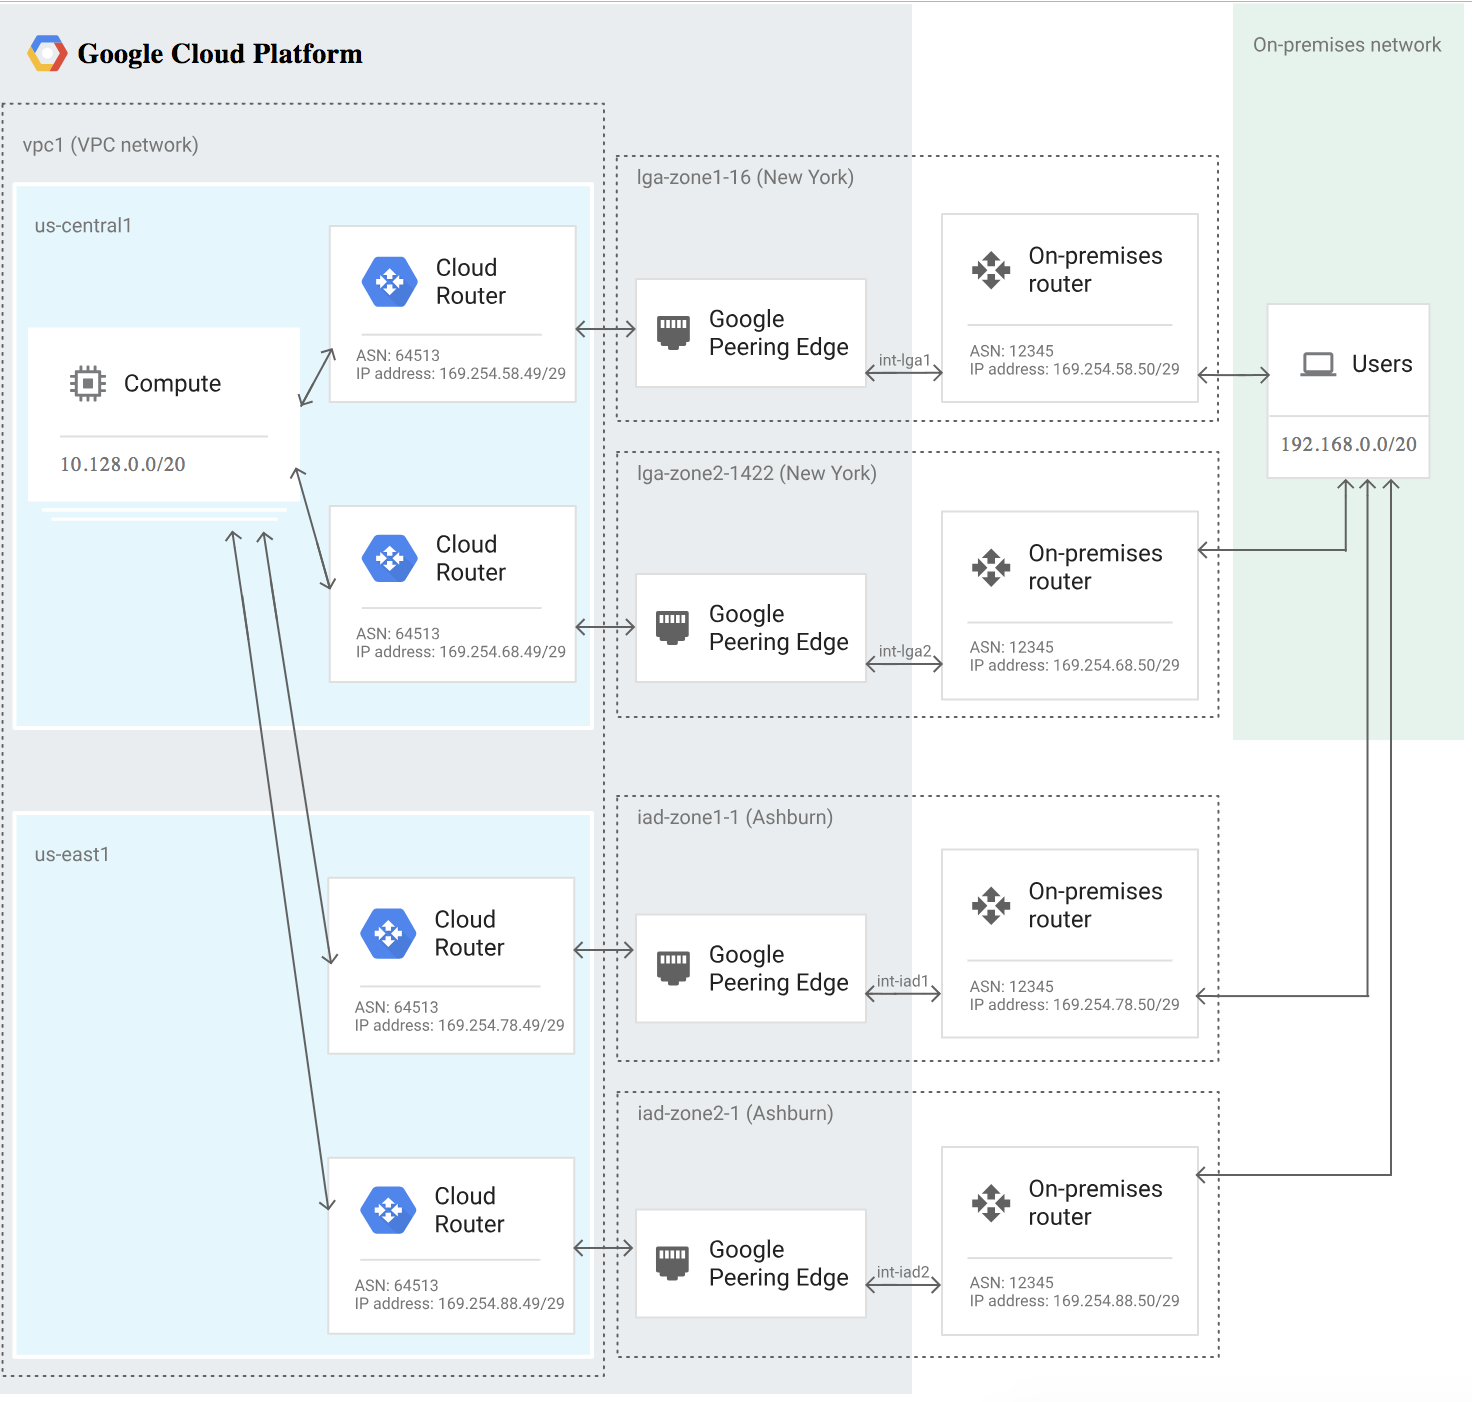1472x1402 pixels.
Task: Click the on-premises router icon in iad-zone2-1
Action: pyautogui.click(x=991, y=1203)
